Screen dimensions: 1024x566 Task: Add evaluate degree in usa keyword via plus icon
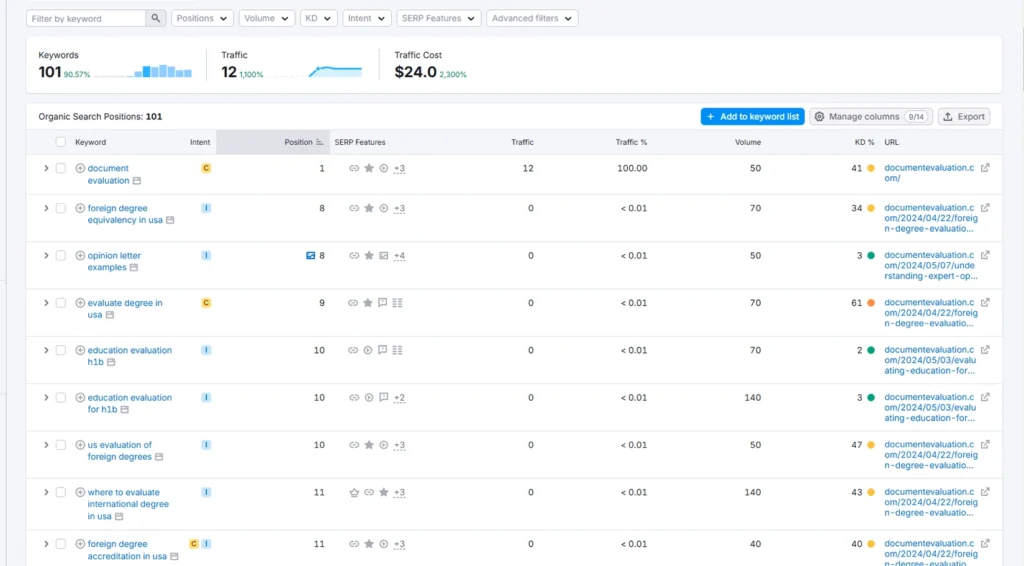click(80, 303)
